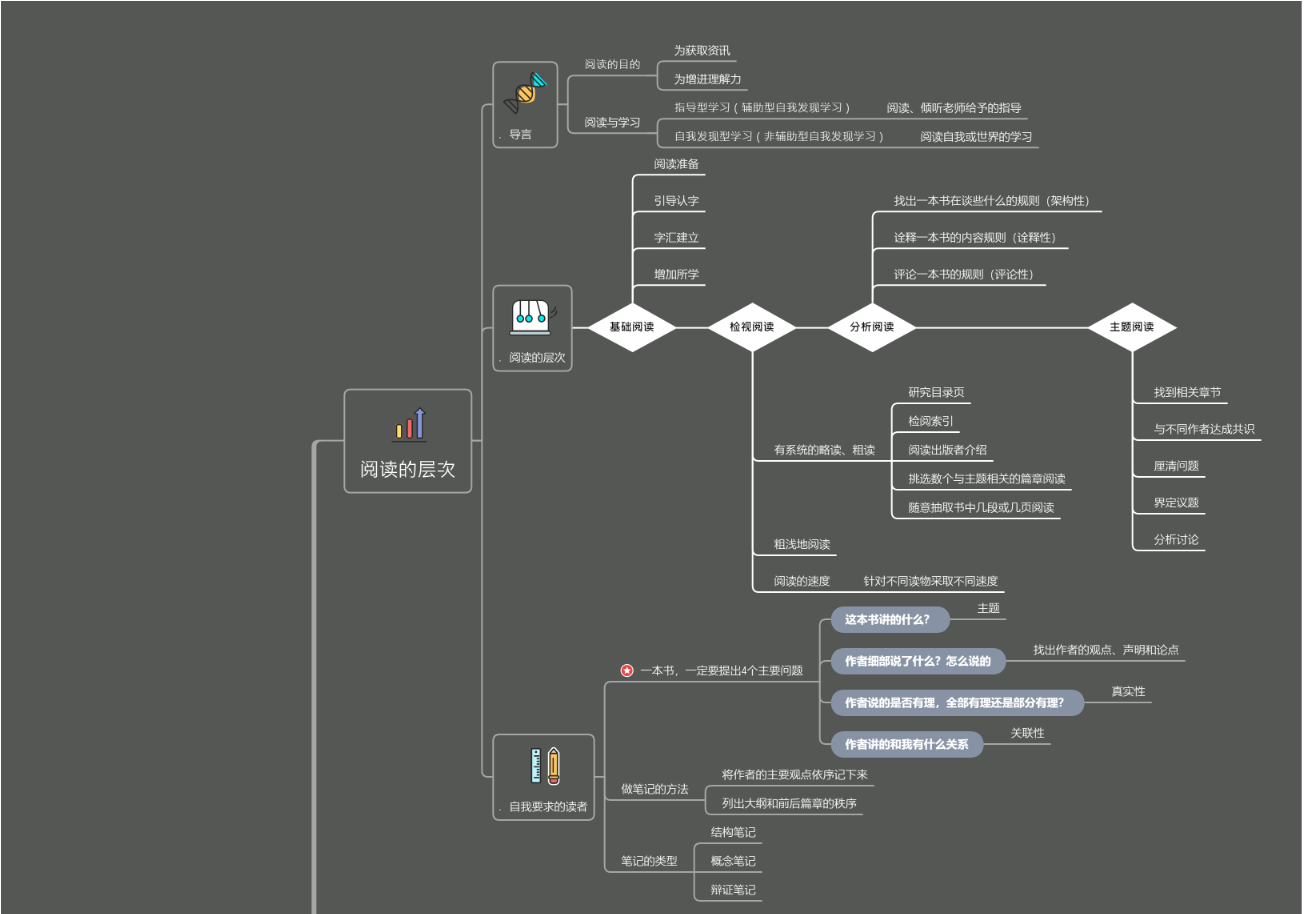Select the root topic 阅读的层次
The height and width of the screenshot is (914, 1304).
[408, 441]
